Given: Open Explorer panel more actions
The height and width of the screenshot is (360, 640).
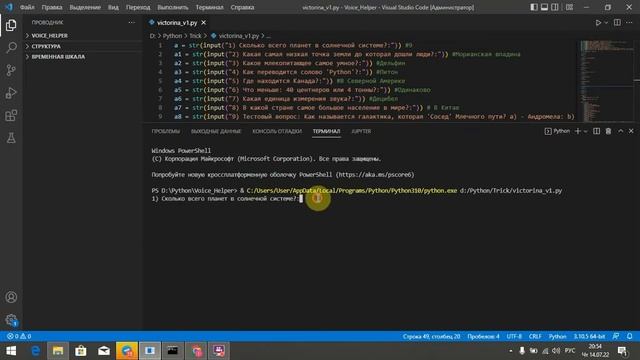Looking at the screenshot, I should pyautogui.click(x=131, y=23).
